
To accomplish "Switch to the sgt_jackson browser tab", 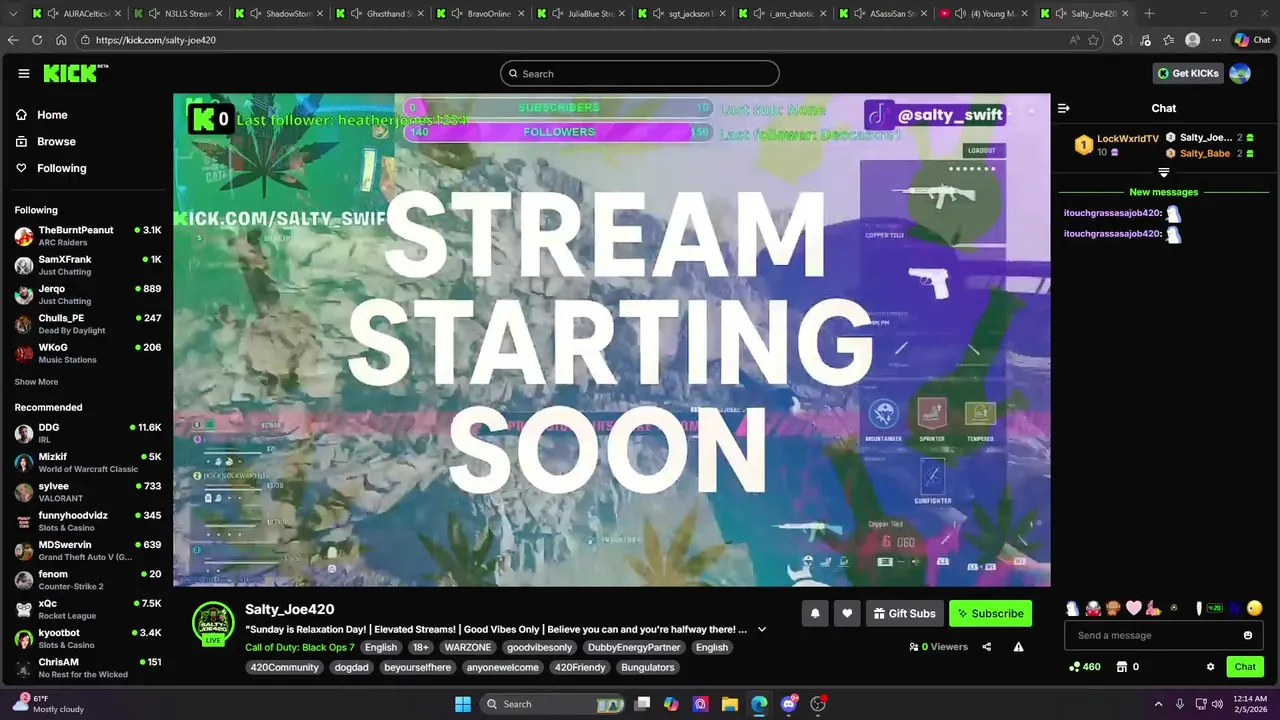I will click(682, 14).
